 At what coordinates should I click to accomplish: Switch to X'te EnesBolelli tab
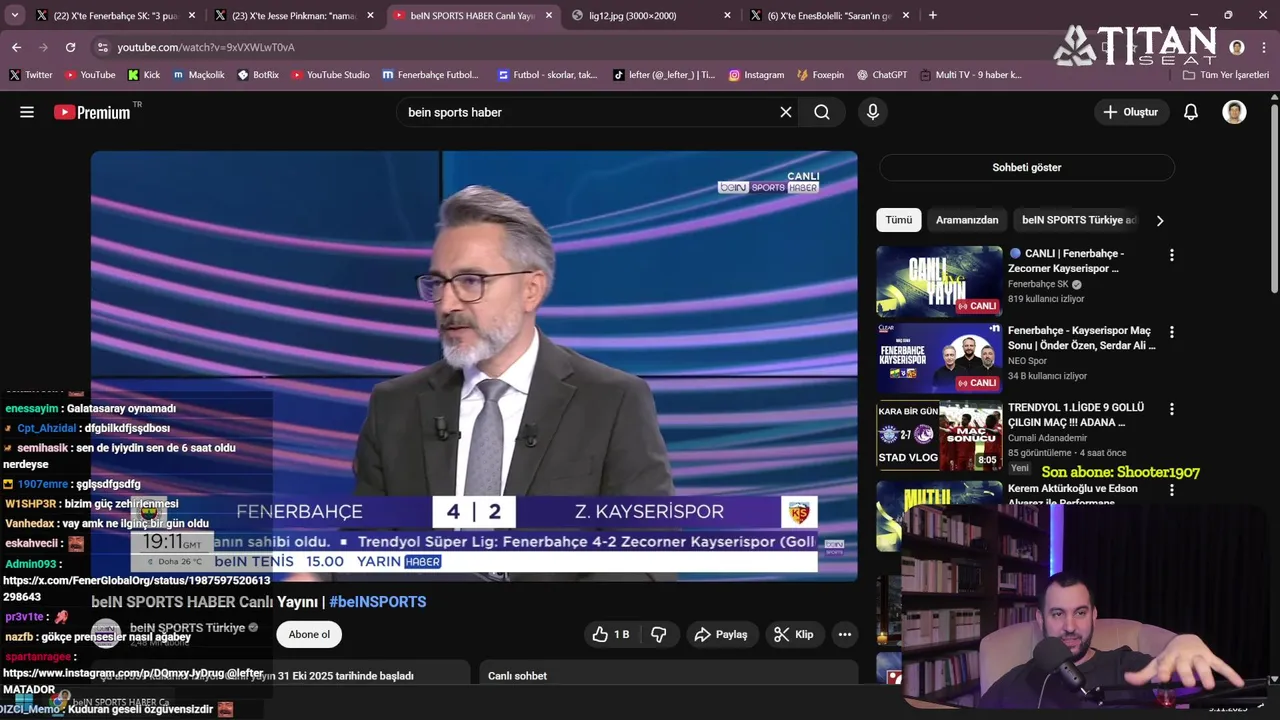click(829, 15)
